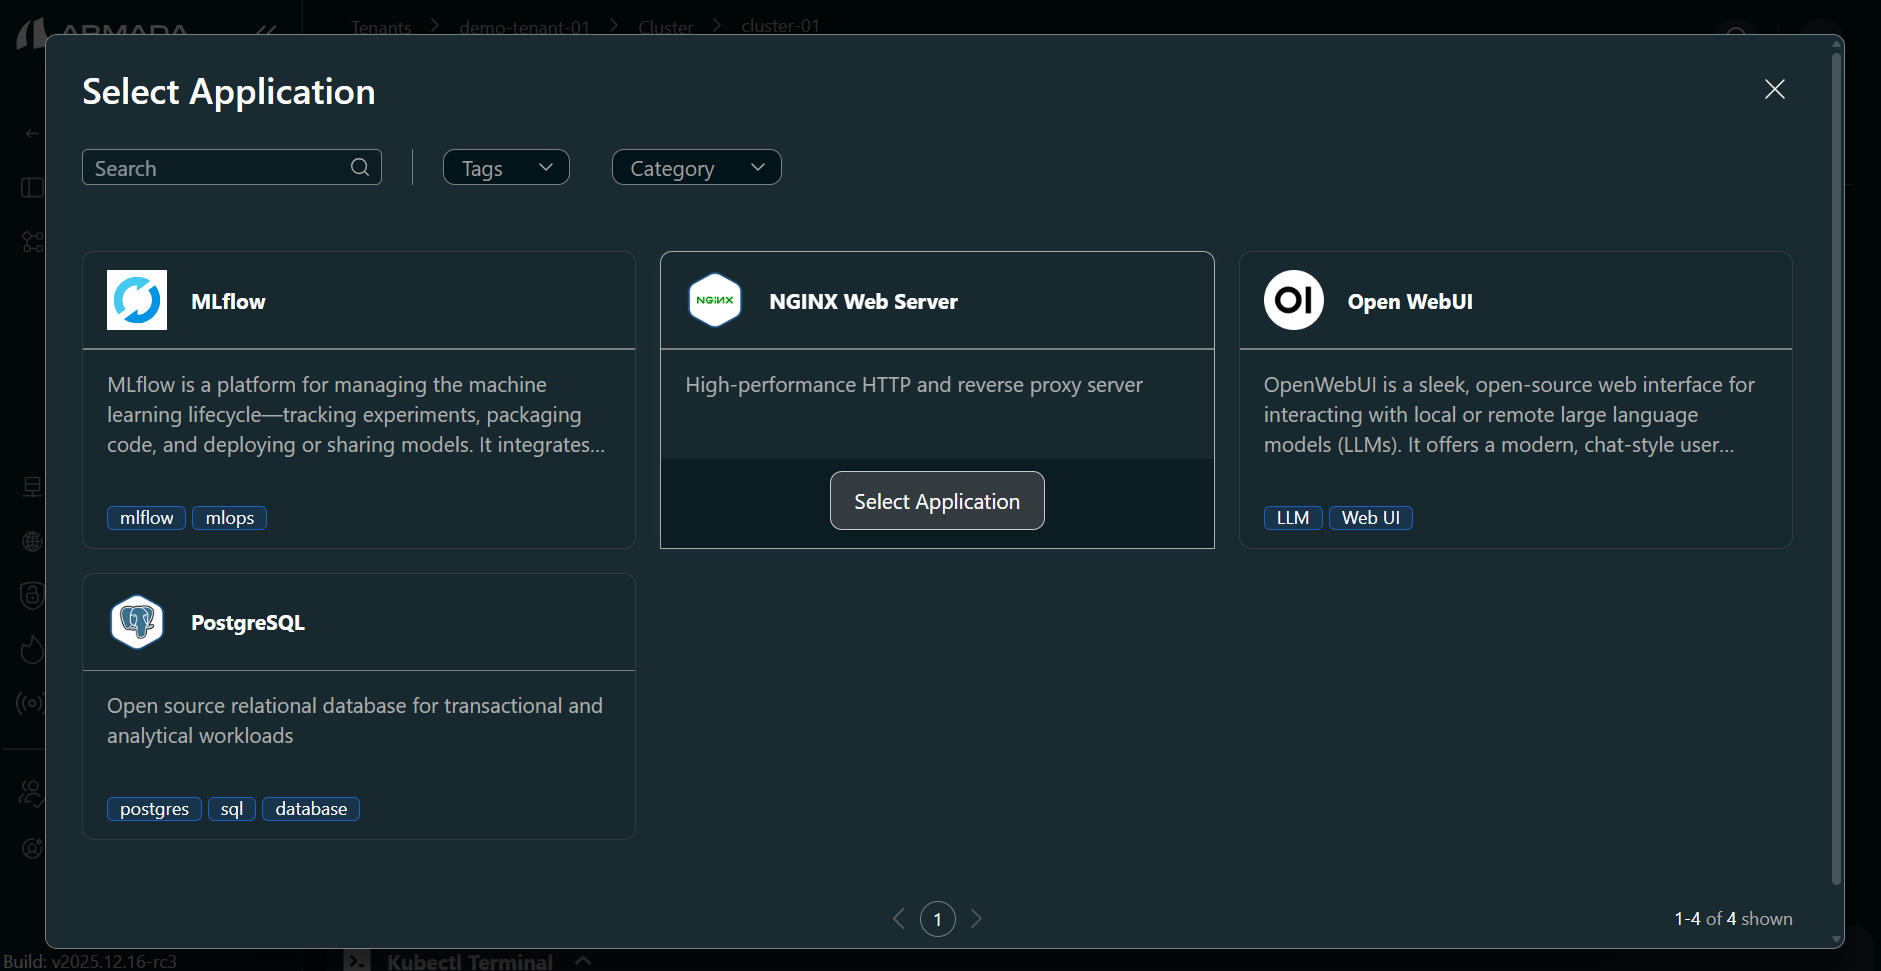1881x971 pixels.
Task: Select page 1 in pagination
Action: pos(937,919)
